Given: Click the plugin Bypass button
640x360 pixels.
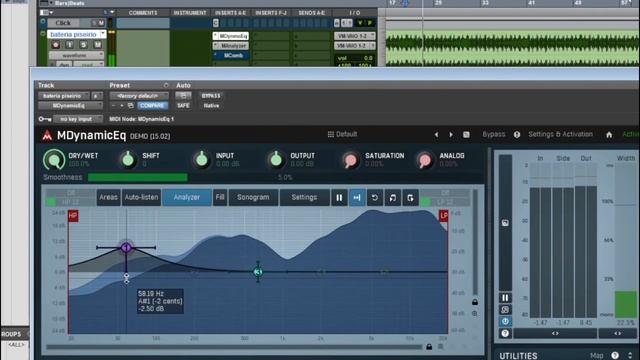Looking at the screenshot, I should [494, 134].
